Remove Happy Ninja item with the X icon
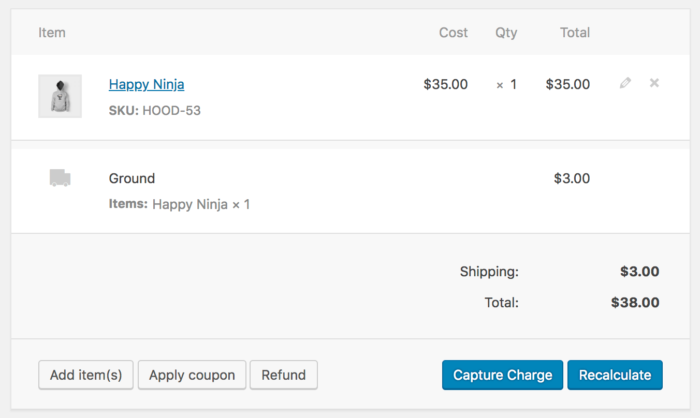This screenshot has width=700, height=418. 654,83
